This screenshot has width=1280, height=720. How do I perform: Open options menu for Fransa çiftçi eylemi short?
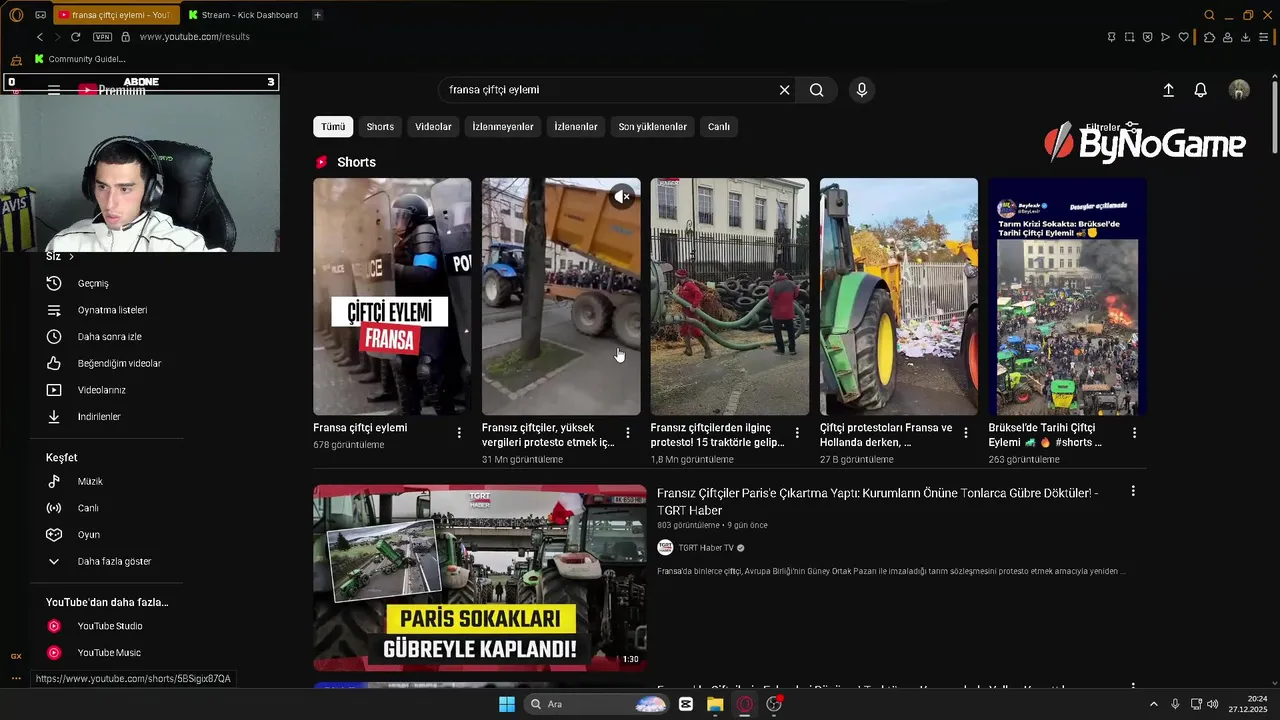459,433
